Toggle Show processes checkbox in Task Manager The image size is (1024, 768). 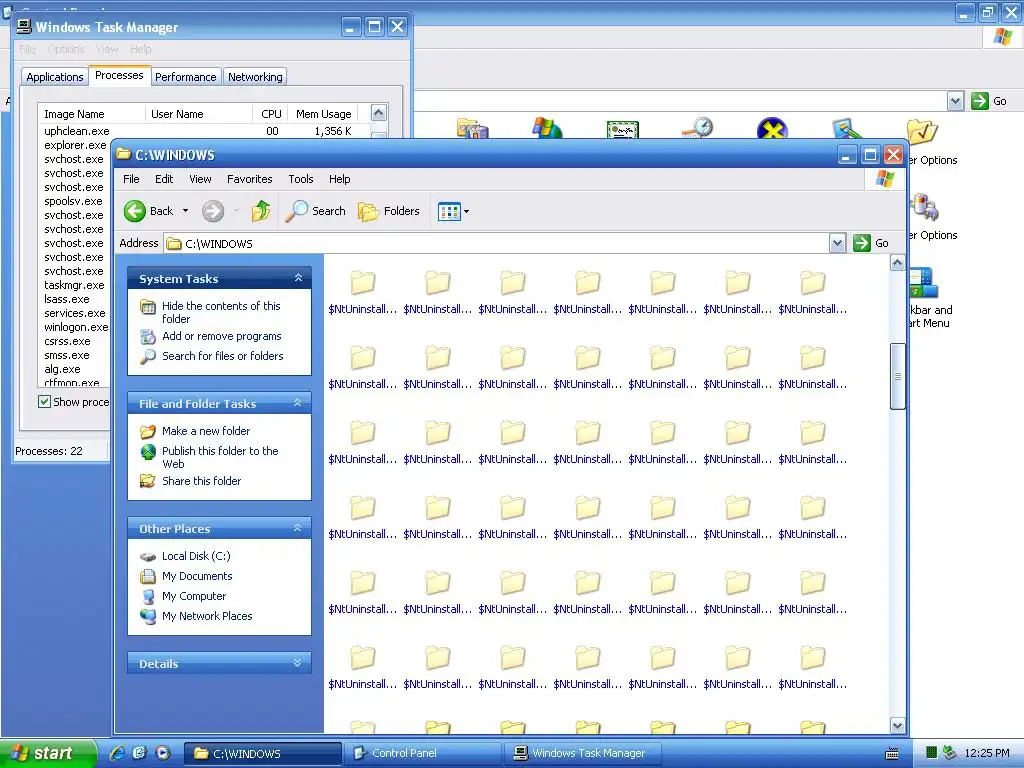[x=44, y=402]
